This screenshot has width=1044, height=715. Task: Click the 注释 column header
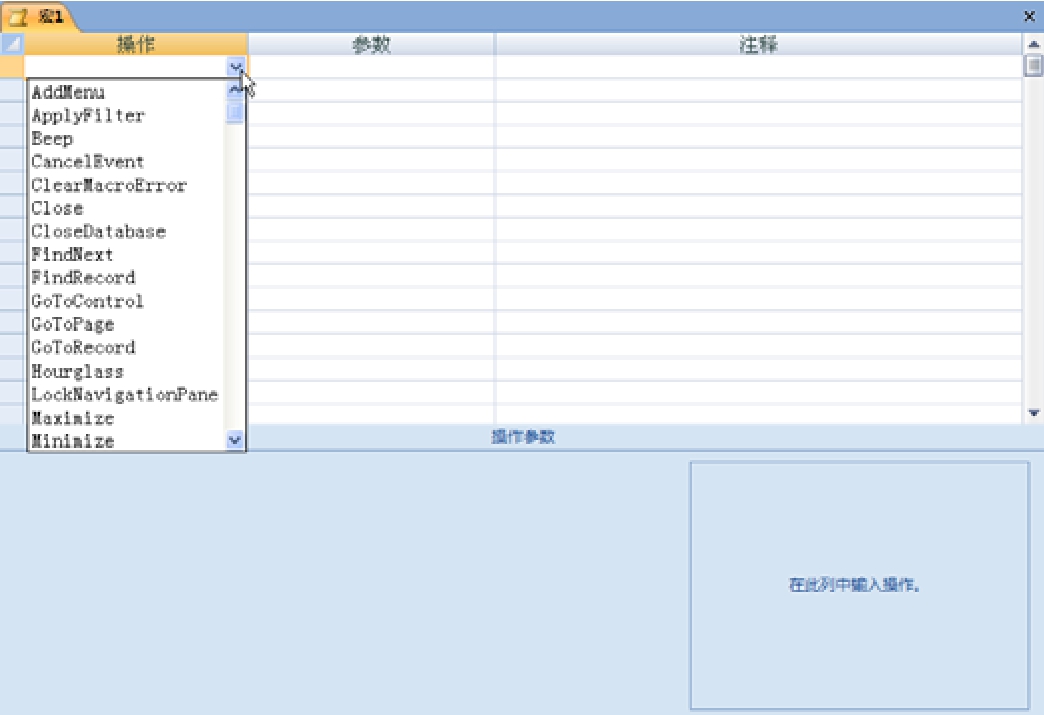(x=758, y=44)
